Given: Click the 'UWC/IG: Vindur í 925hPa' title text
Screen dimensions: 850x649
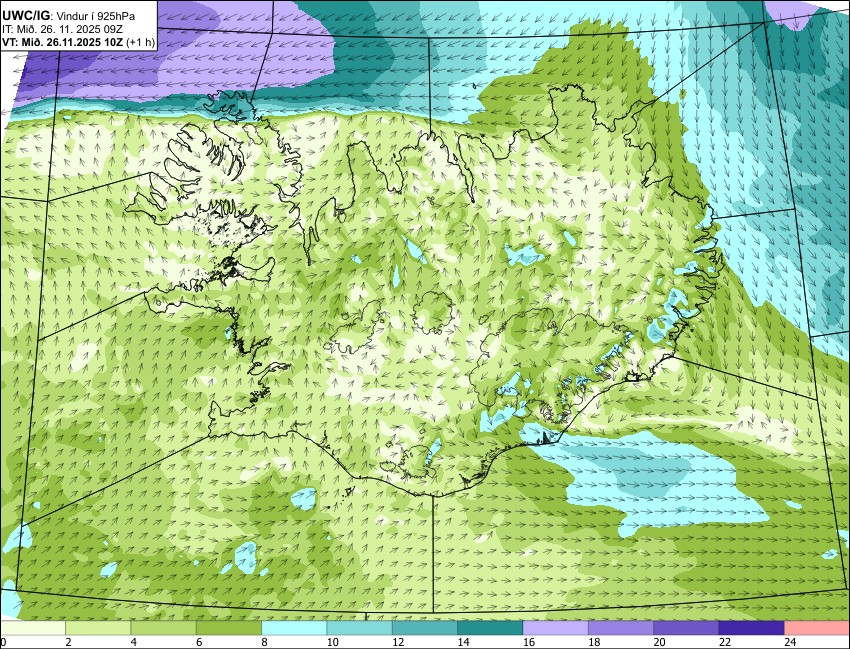Looking at the screenshot, I should pos(68,16).
